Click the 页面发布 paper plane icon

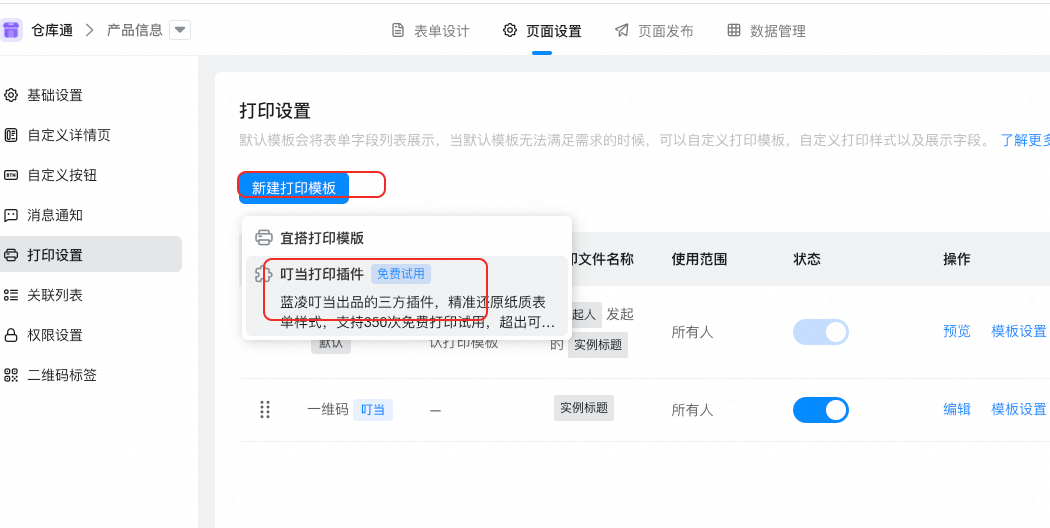622,30
